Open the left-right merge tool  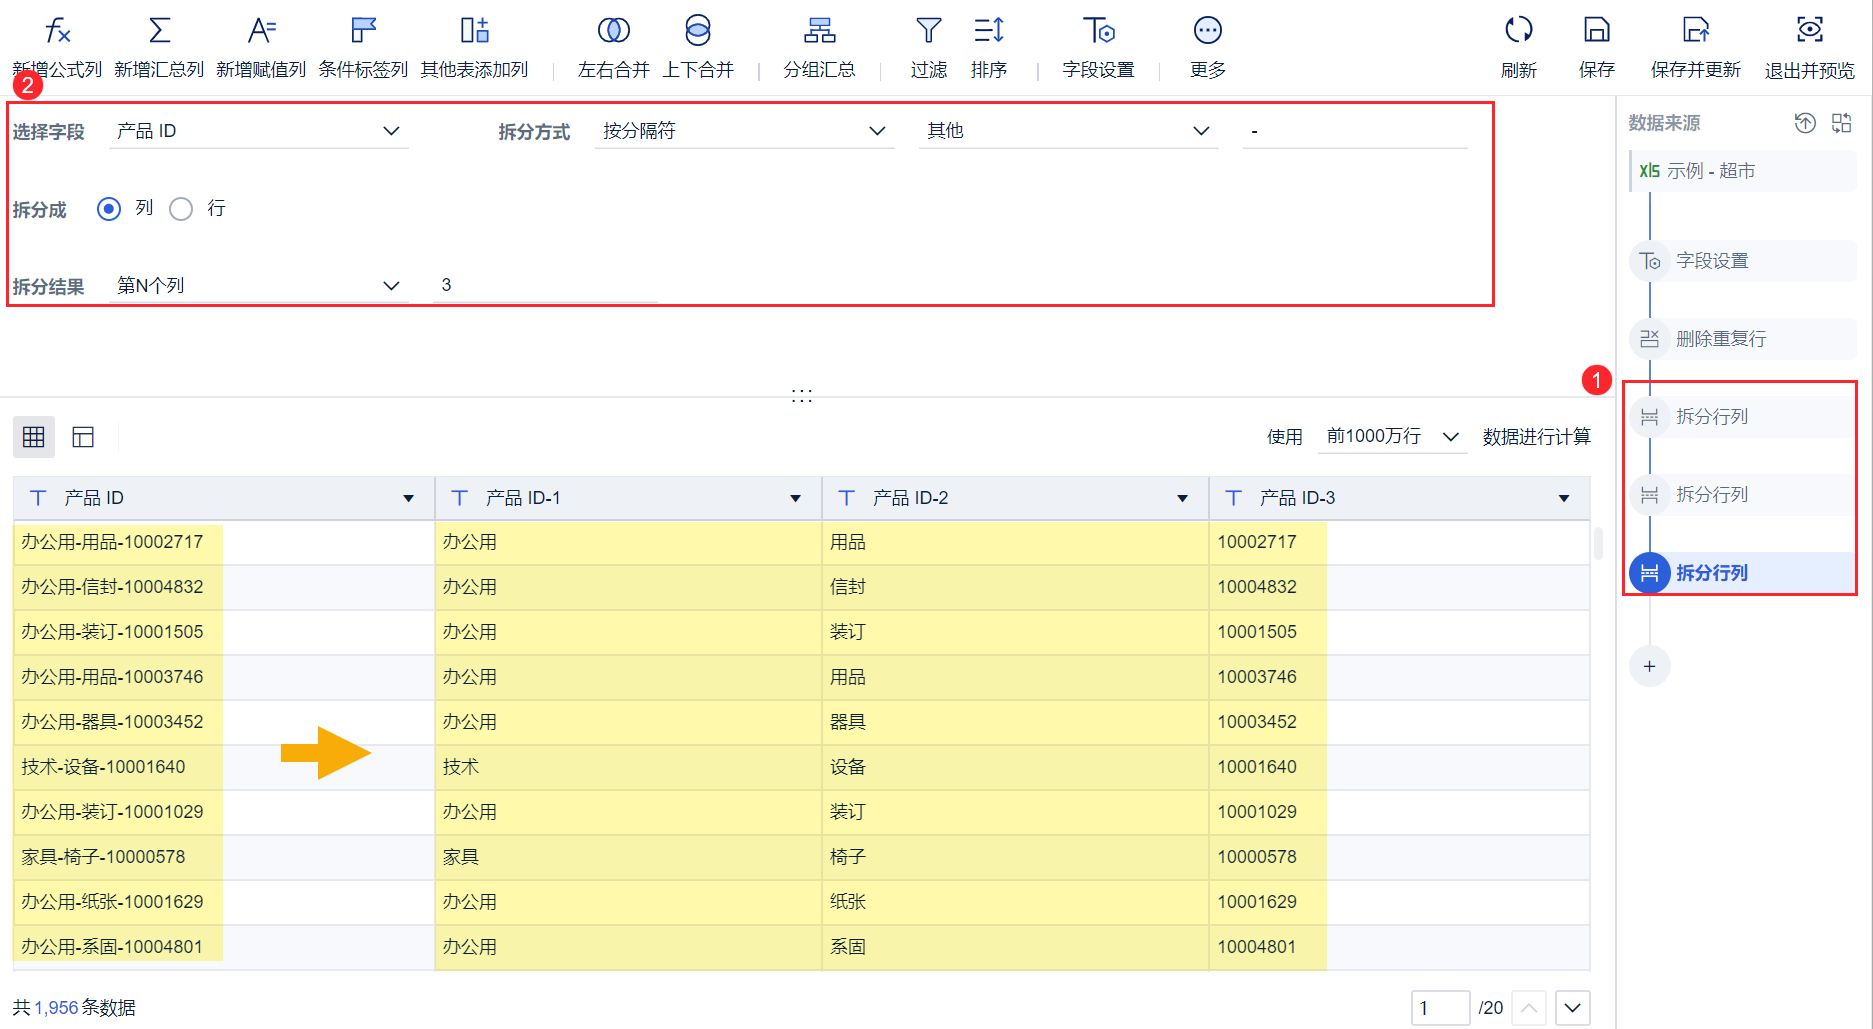pyautogui.click(x=614, y=46)
